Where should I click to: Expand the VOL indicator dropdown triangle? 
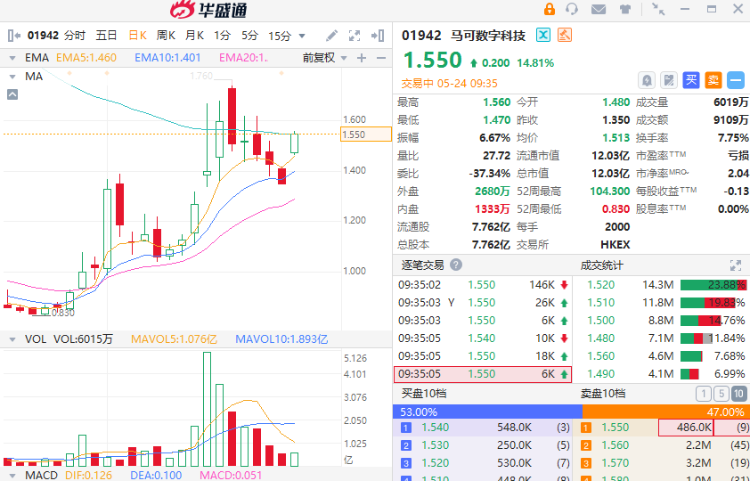(x=12, y=340)
